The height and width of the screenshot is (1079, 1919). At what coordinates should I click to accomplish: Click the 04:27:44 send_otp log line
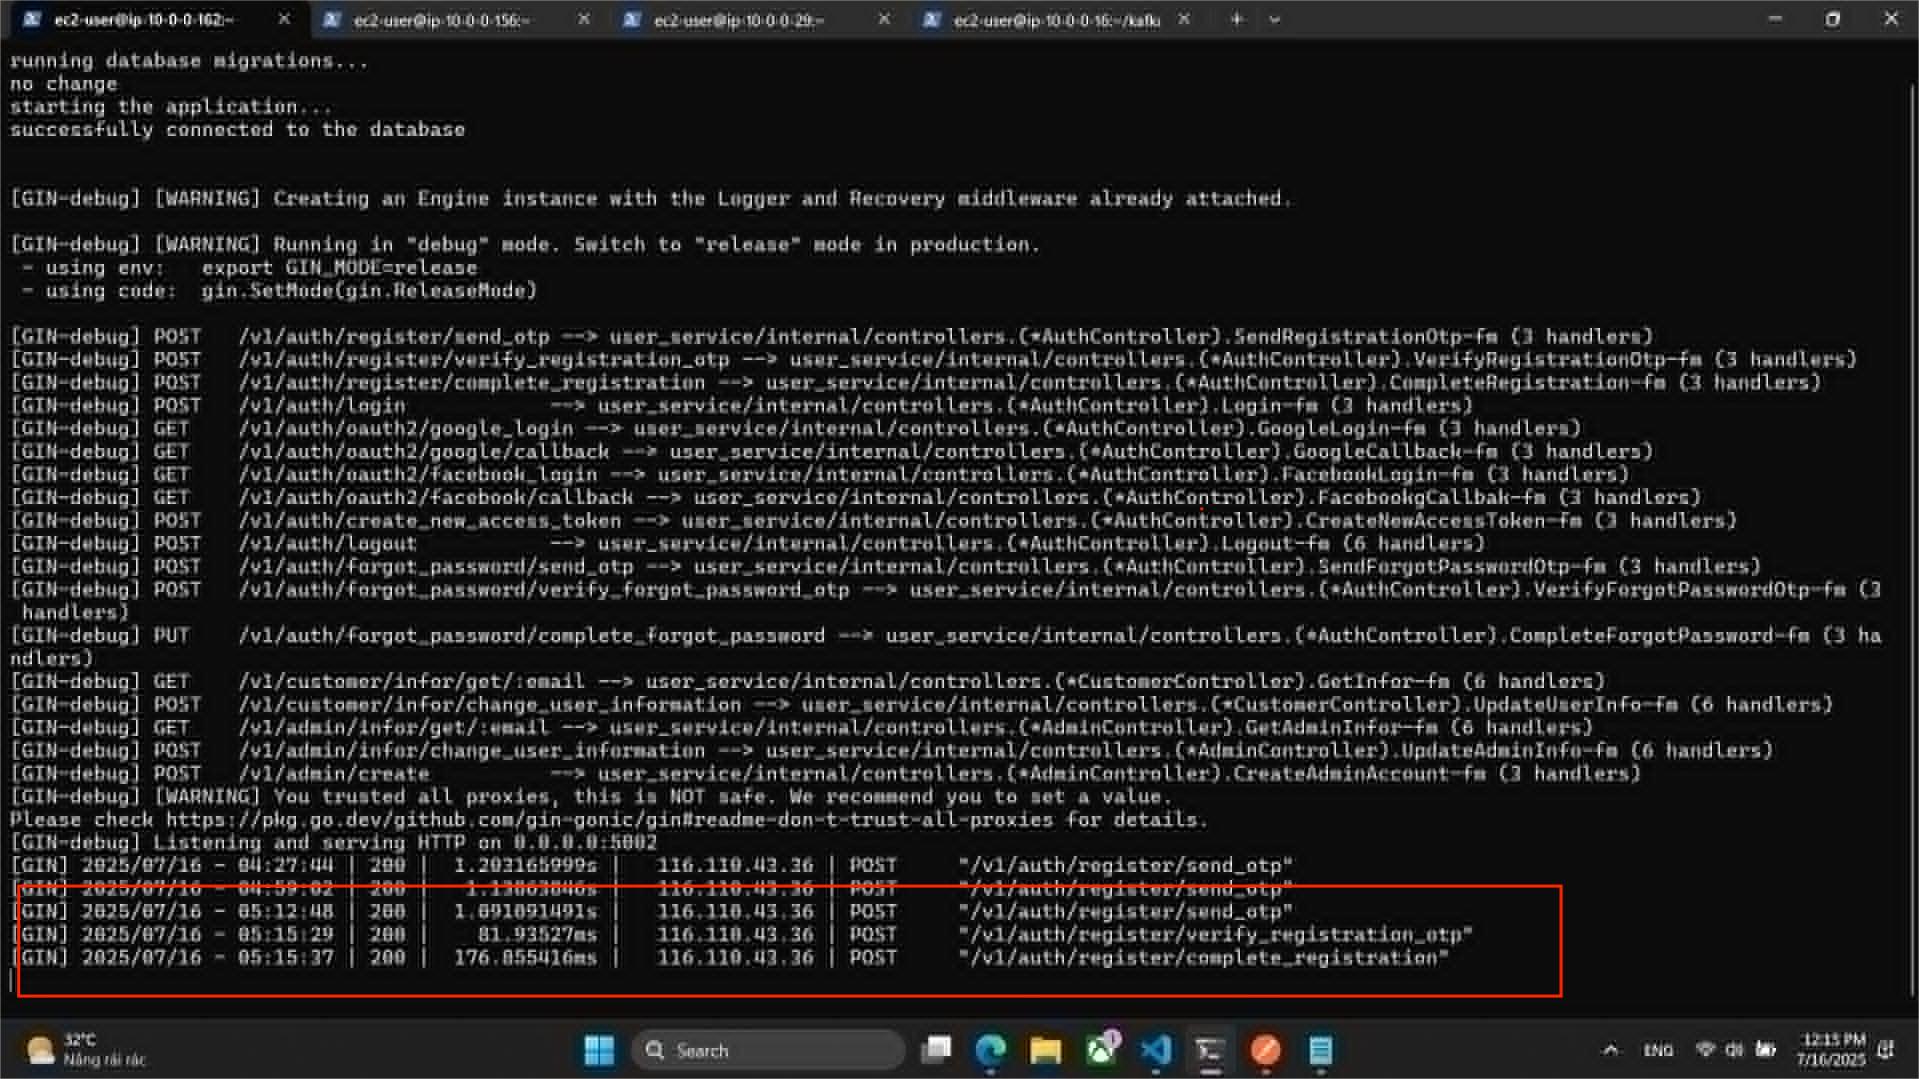[x=652, y=866]
